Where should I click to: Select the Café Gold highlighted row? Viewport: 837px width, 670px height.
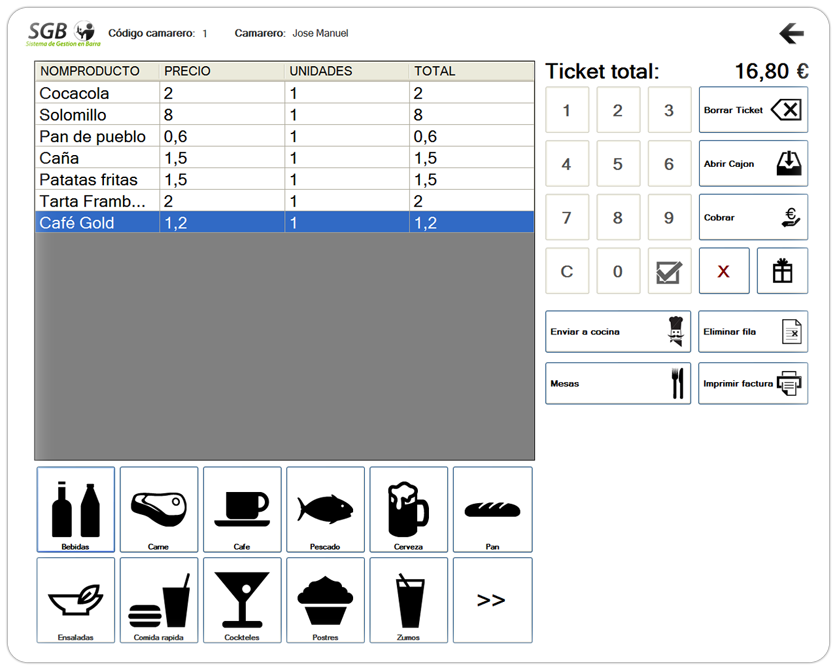pos(285,223)
